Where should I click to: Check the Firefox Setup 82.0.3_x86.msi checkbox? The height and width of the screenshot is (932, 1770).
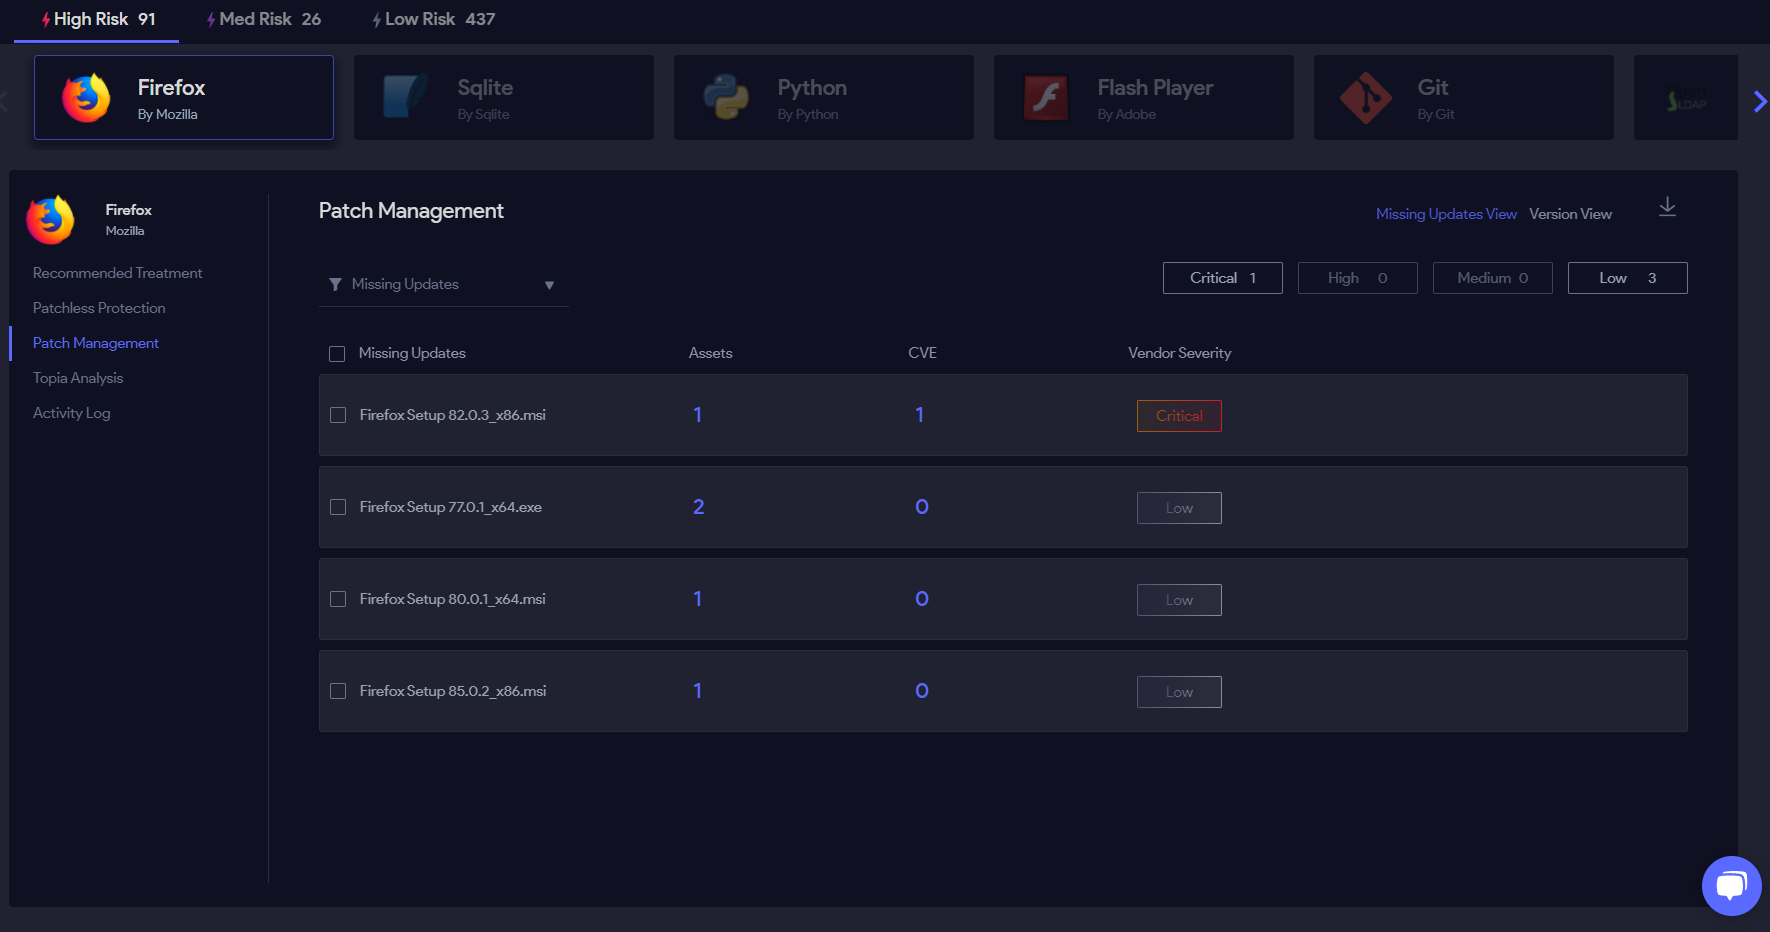coord(338,415)
